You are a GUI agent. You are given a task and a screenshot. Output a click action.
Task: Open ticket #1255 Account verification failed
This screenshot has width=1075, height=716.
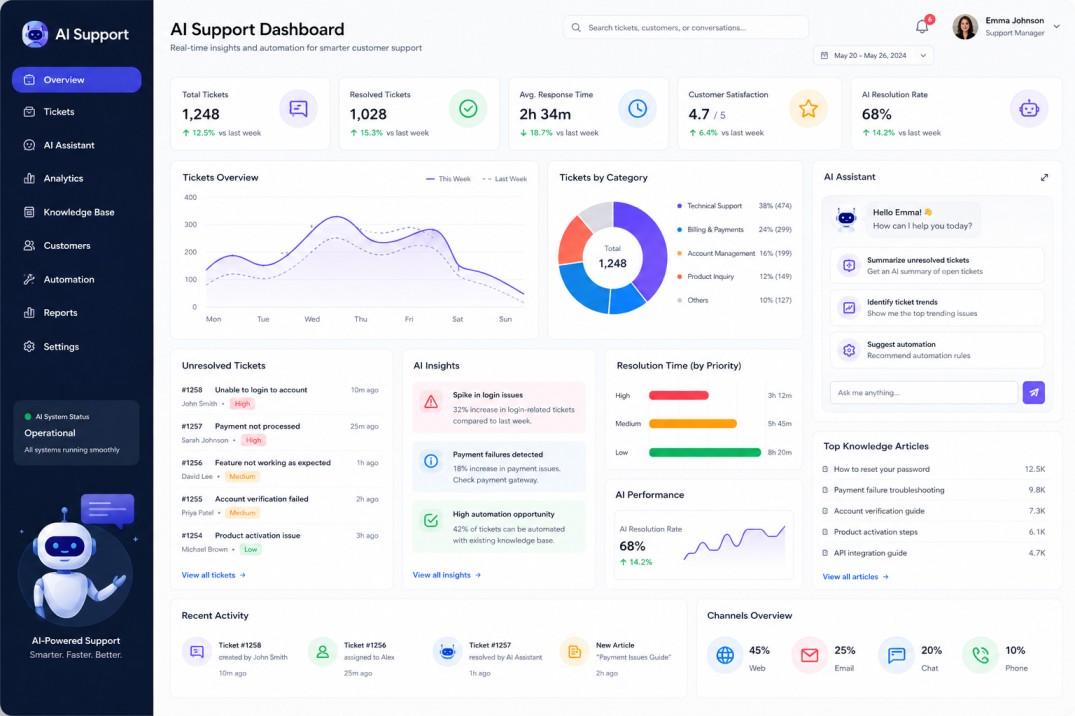280,505
